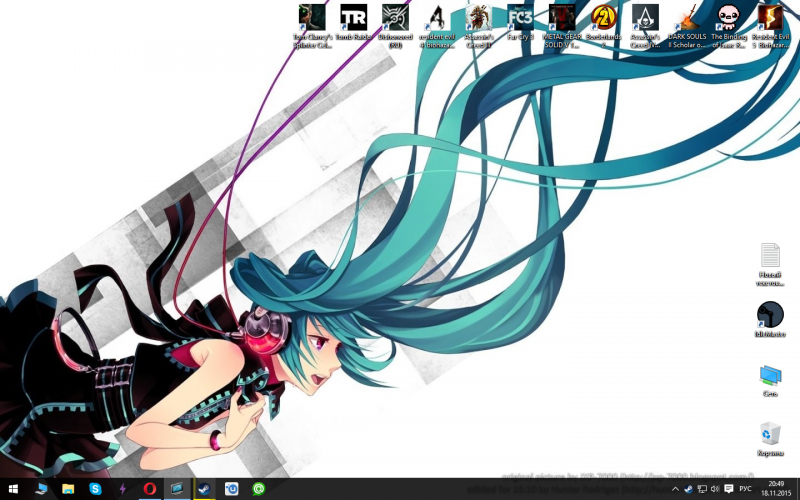The height and width of the screenshot is (500, 800).
Task: Open the Borderlands 2 desktop icon
Action: pyautogui.click(x=604, y=26)
